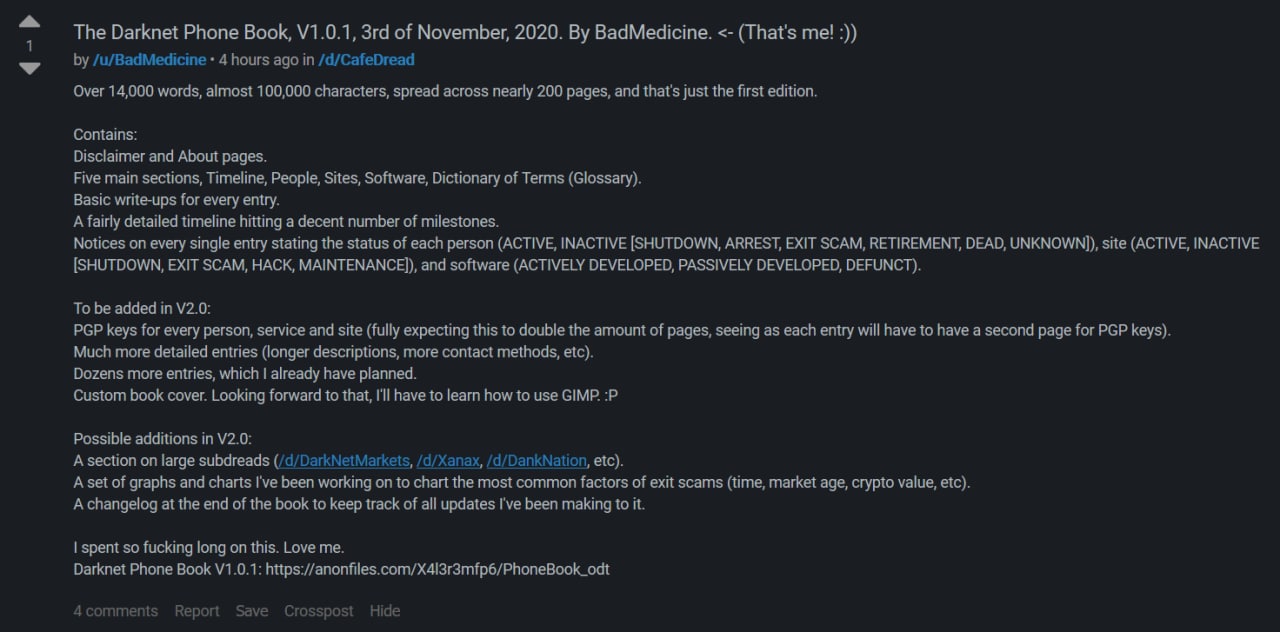The image size is (1280, 632).
Task: Click the 'Over 14,000 words' opening sentence
Action: tap(445, 91)
